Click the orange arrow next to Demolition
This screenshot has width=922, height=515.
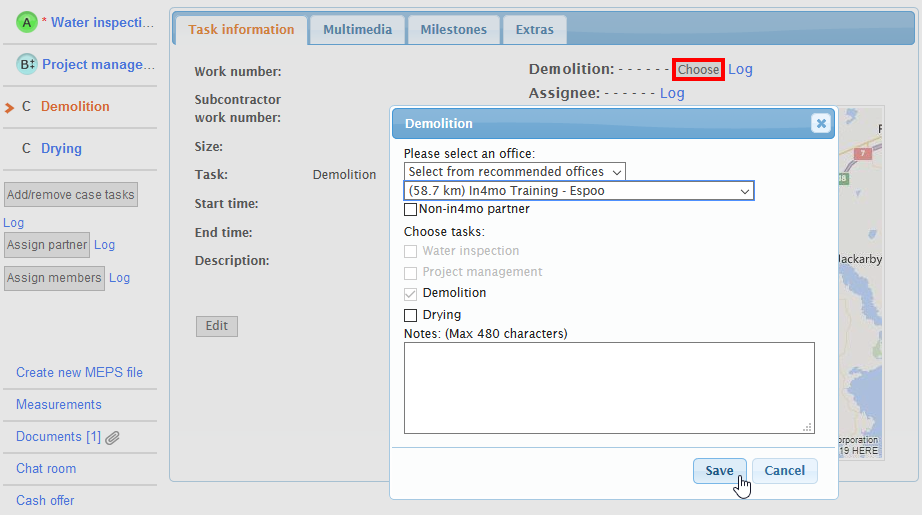click(x=10, y=107)
